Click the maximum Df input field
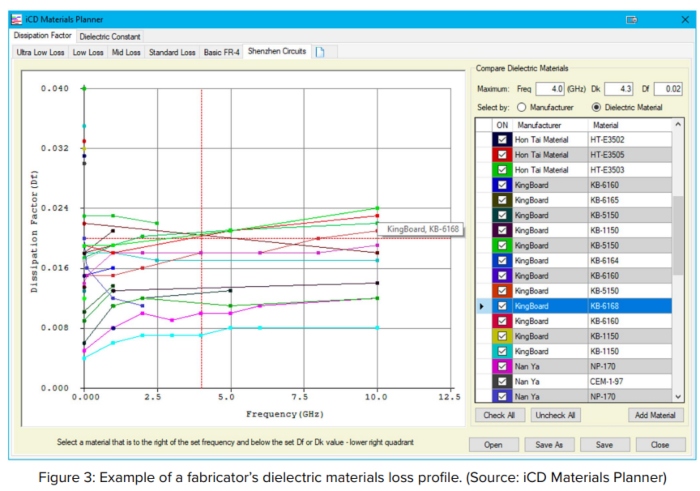This screenshot has width=700, height=491. (x=668, y=89)
